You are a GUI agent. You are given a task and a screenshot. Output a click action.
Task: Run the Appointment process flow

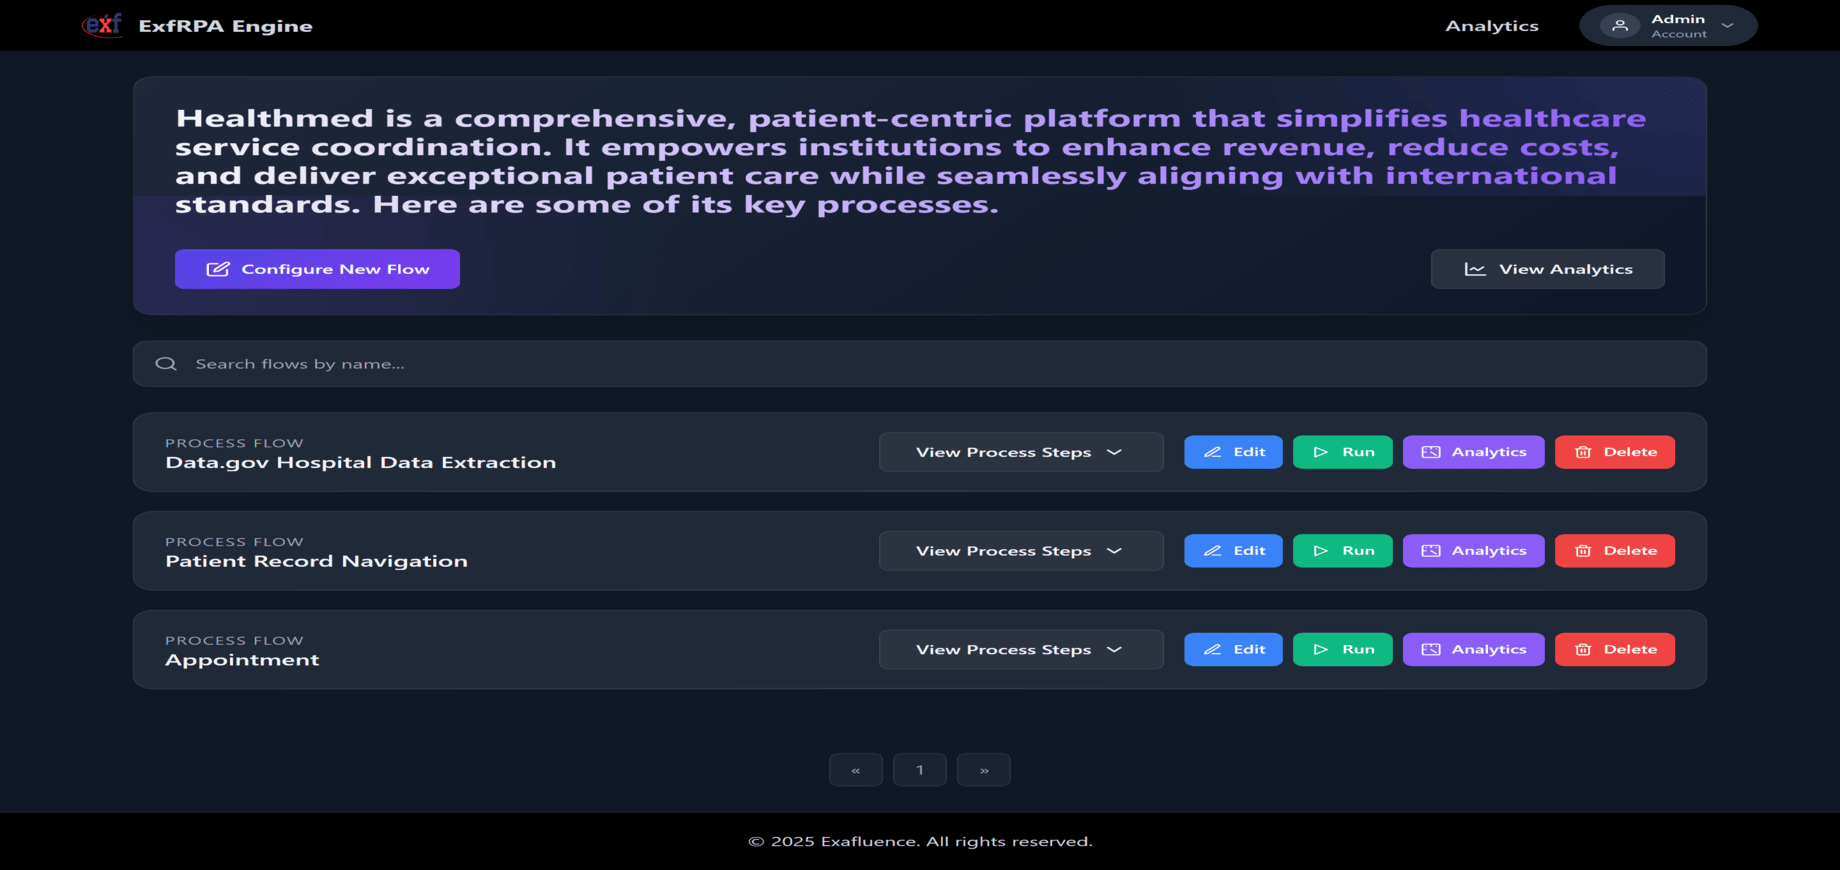(1342, 650)
